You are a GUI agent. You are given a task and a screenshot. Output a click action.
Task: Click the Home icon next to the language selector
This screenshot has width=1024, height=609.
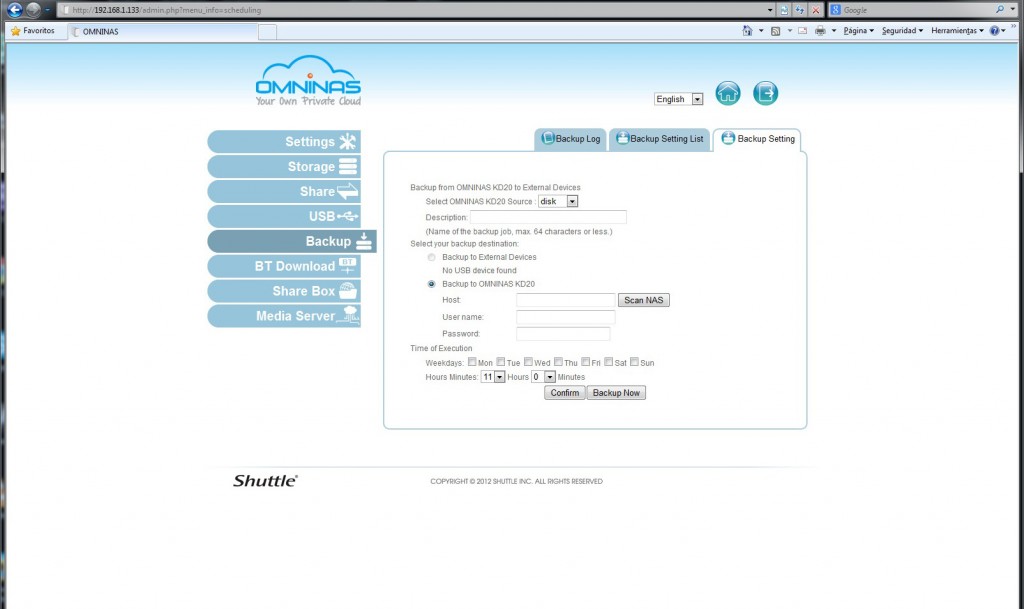[728, 93]
